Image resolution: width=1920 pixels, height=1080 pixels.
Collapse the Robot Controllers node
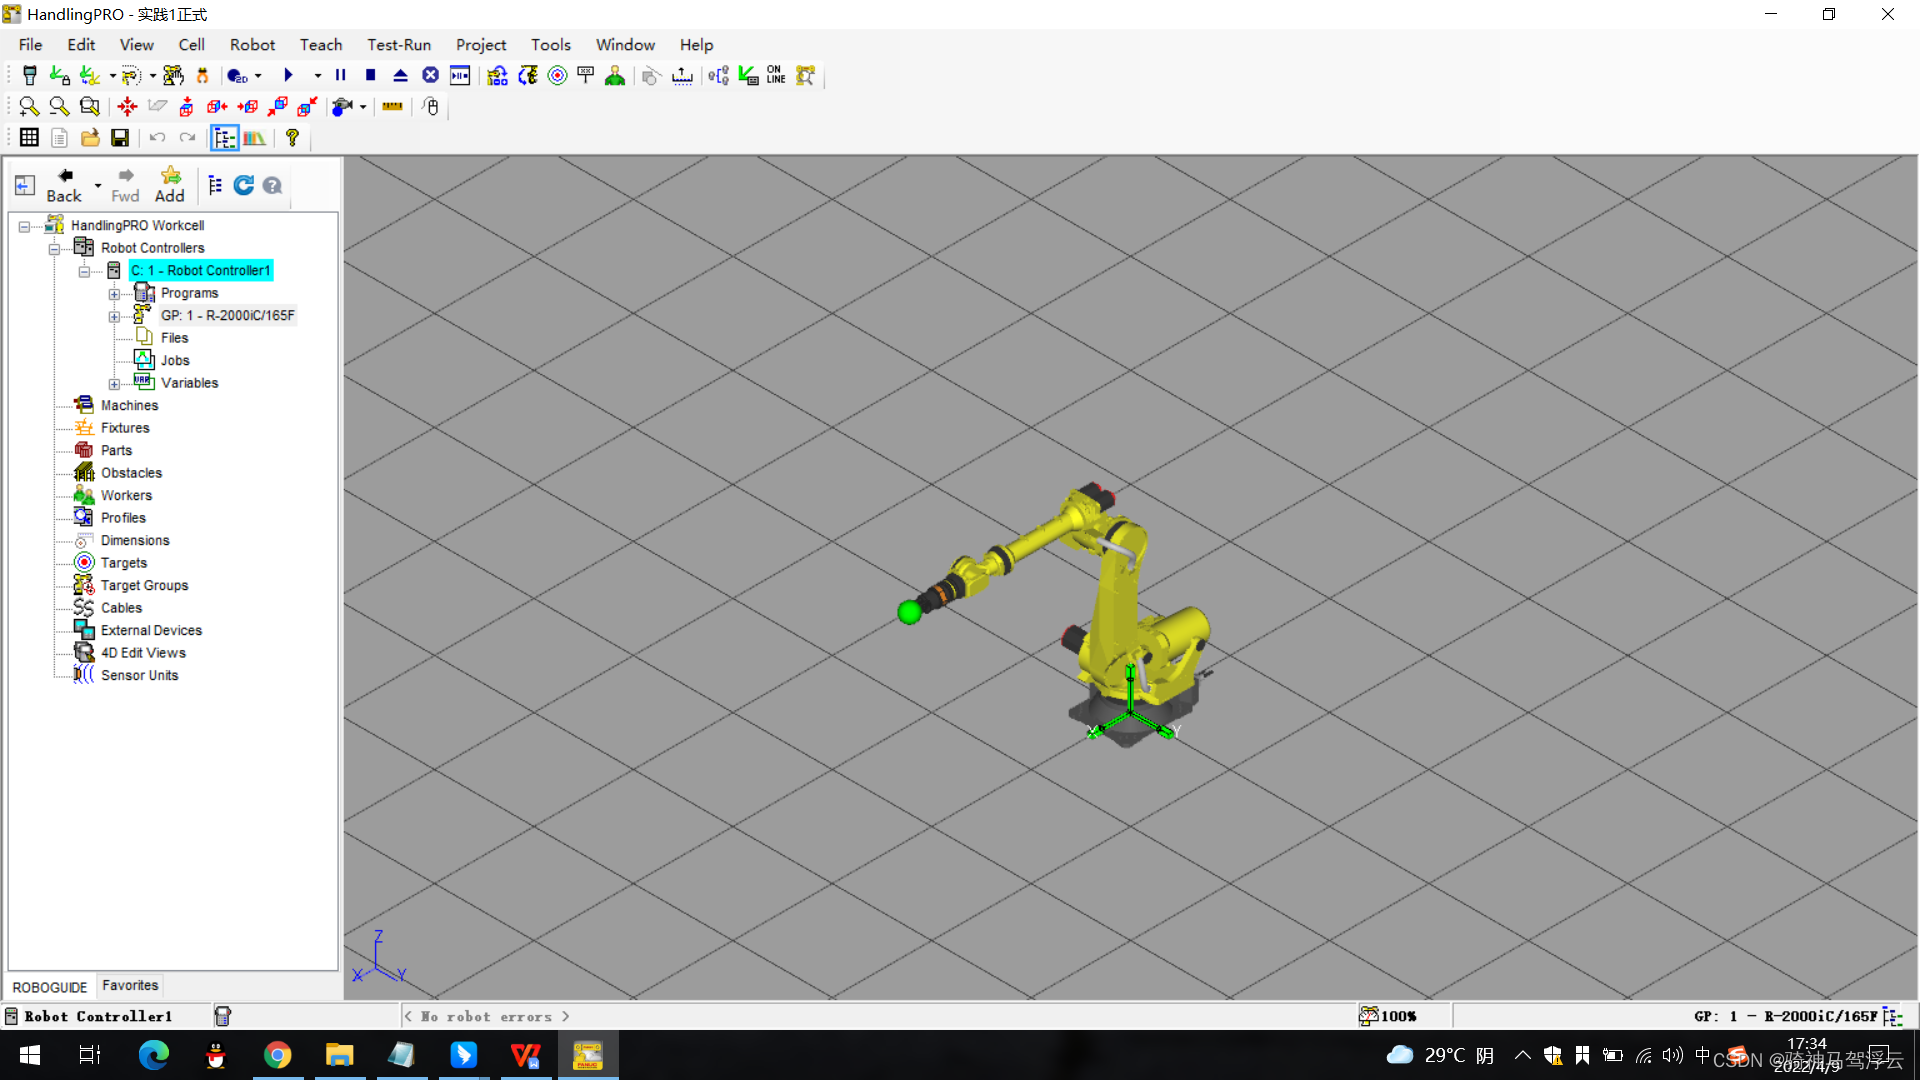(x=54, y=249)
